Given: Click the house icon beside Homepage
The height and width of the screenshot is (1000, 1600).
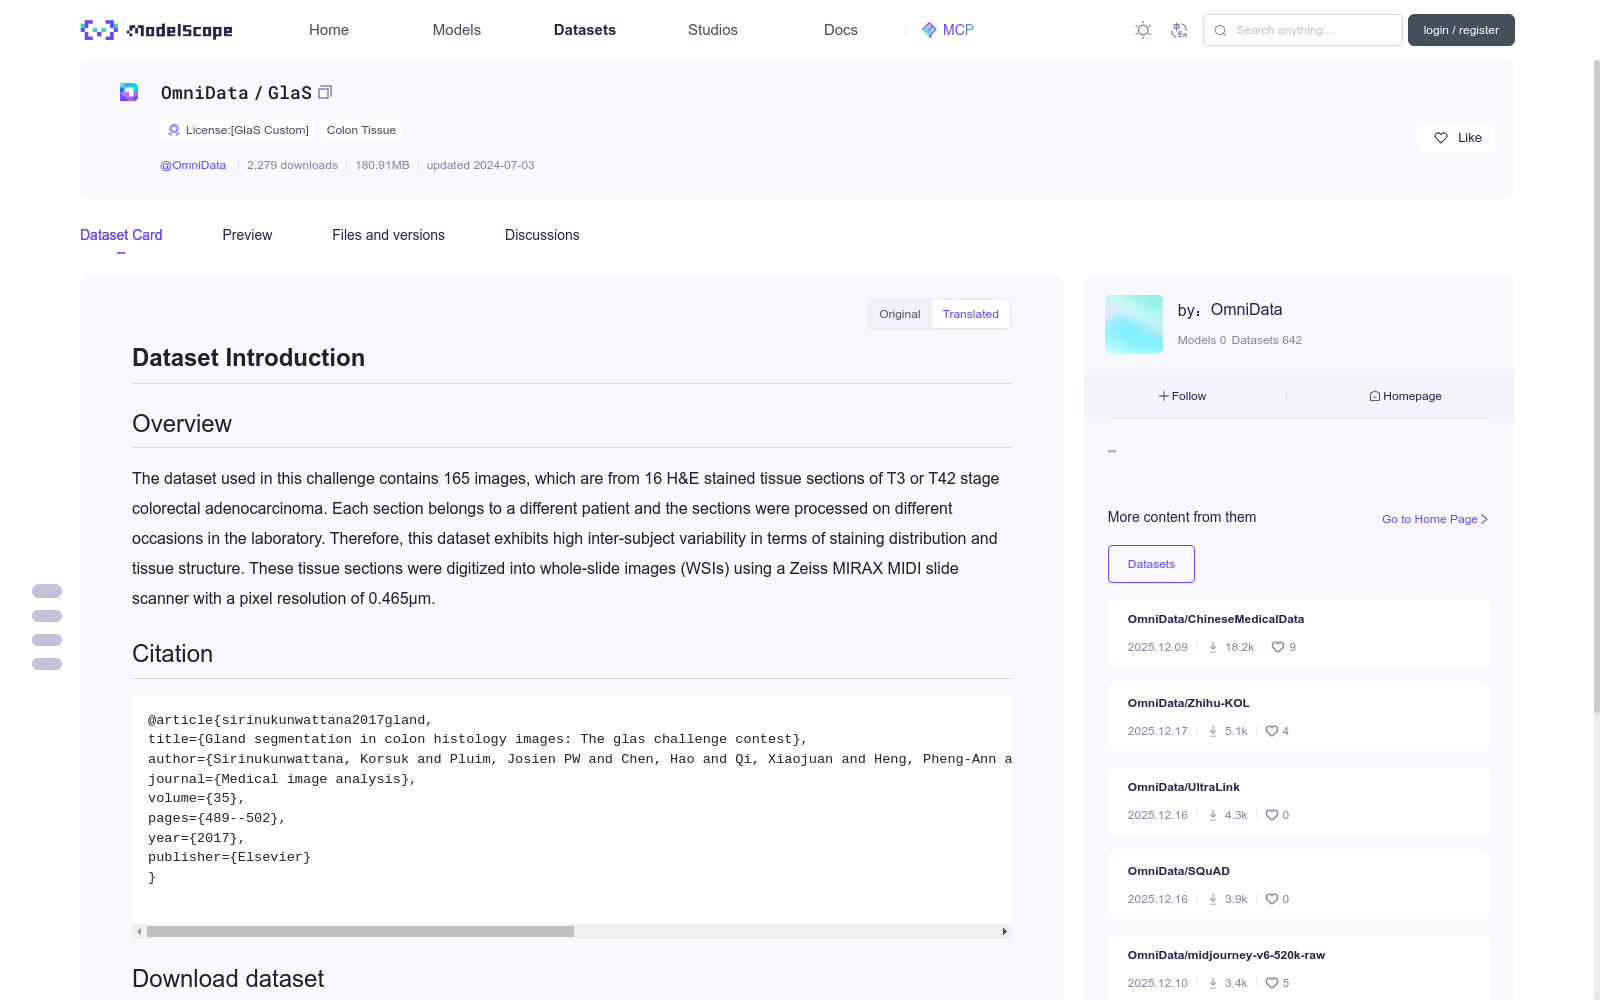Looking at the screenshot, I should (x=1375, y=396).
